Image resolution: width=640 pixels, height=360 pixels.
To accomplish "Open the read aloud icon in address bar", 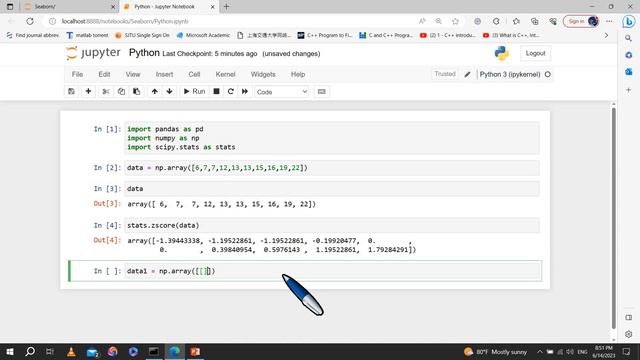I will click(422, 21).
